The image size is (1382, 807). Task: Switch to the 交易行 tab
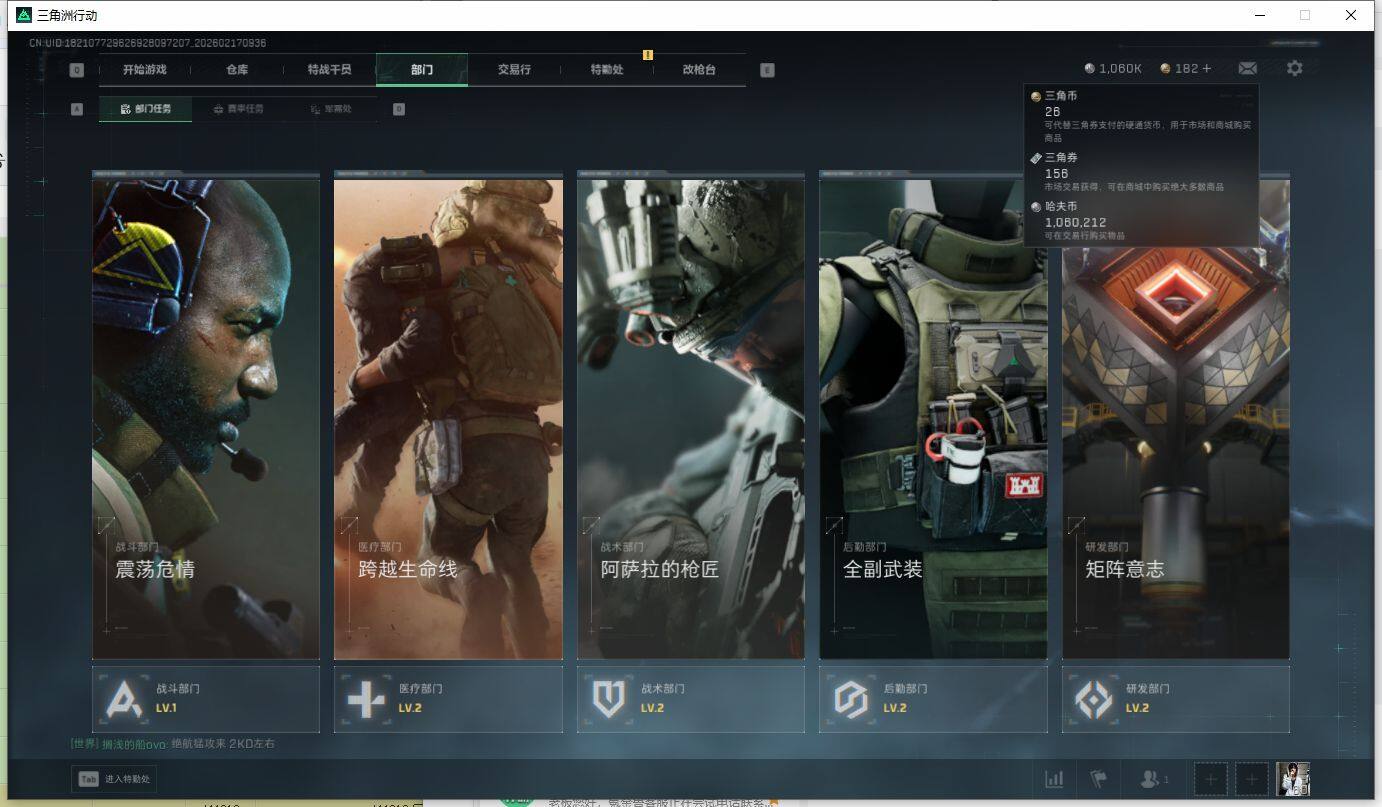coord(514,70)
